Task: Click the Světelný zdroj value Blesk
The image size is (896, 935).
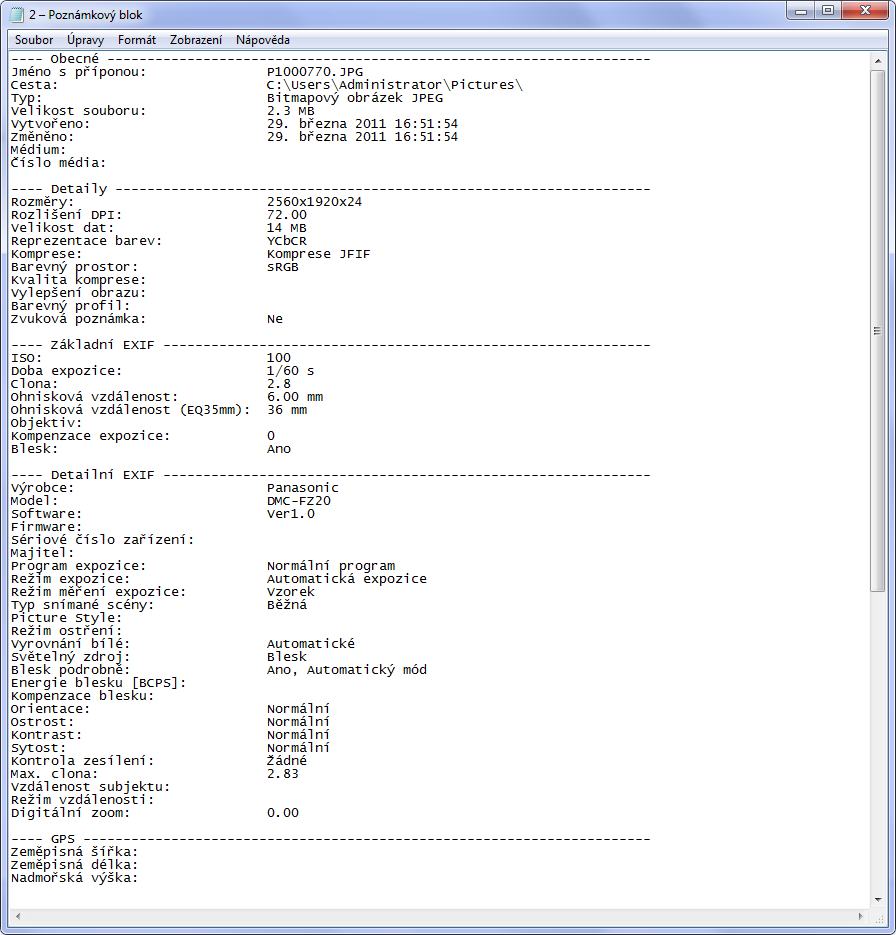Action: (287, 657)
